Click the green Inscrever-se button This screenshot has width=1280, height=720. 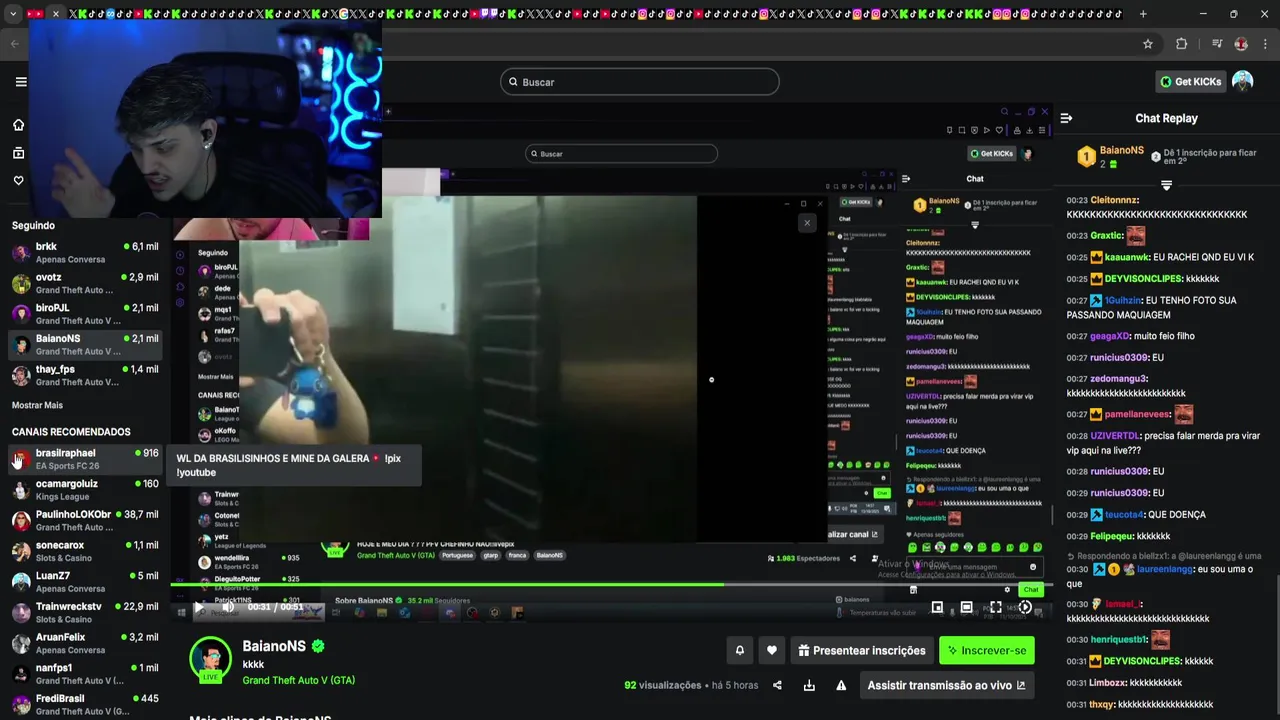tap(987, 650)
